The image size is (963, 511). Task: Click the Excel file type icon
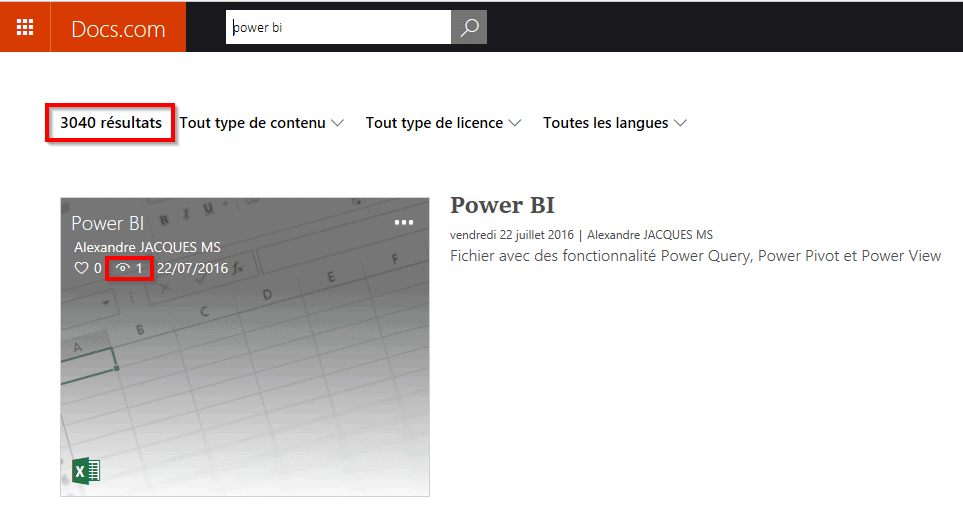(87, 470)
